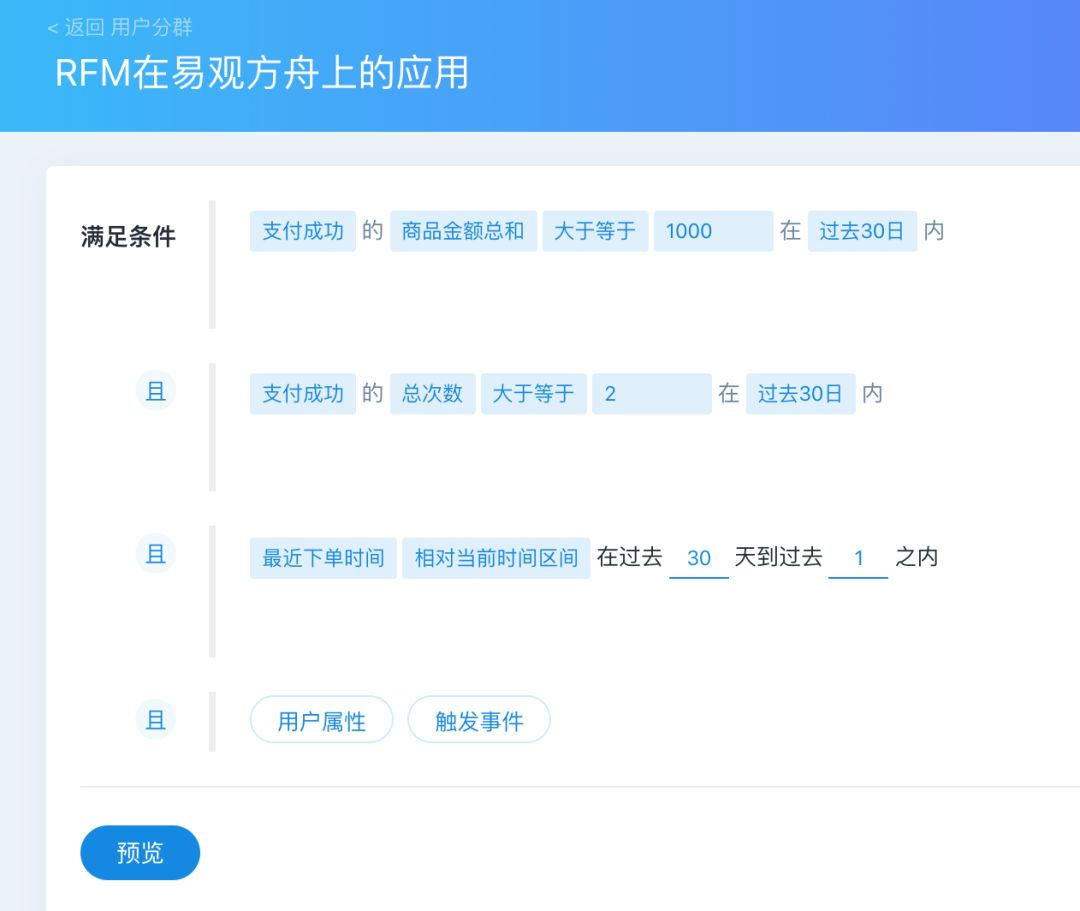
Task: Go back via 返回 用户分群 link
Action: [x=120, y=27]
